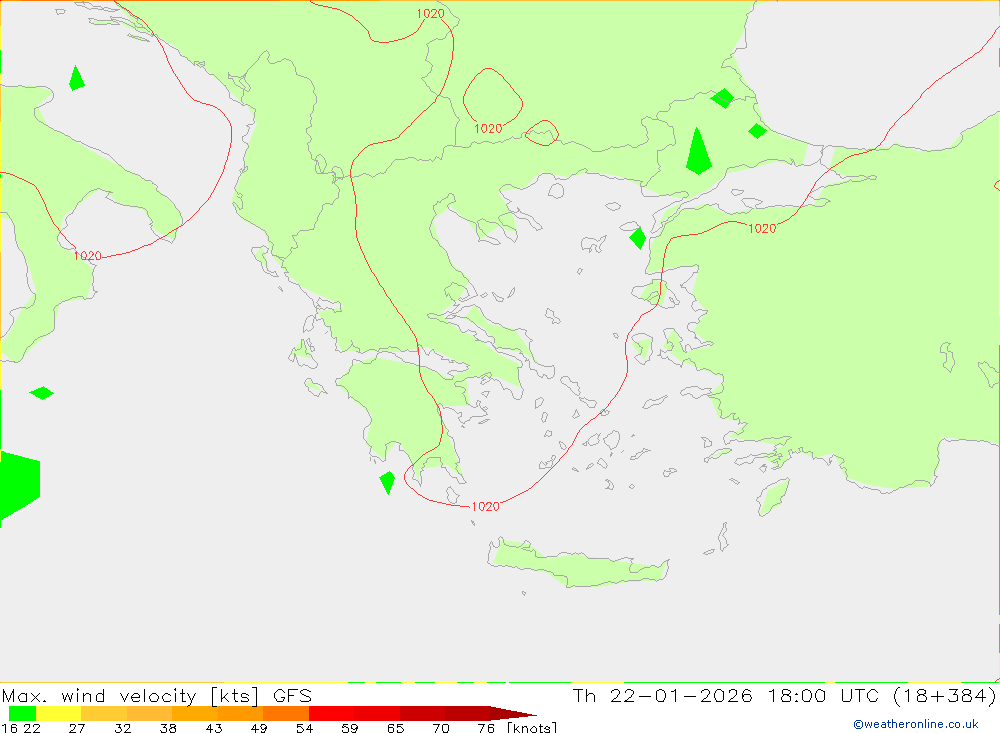The width and height of the screenshot is (1000, 733).
Task: Click the island of Rhodes on the map
Action: point(773,497)
